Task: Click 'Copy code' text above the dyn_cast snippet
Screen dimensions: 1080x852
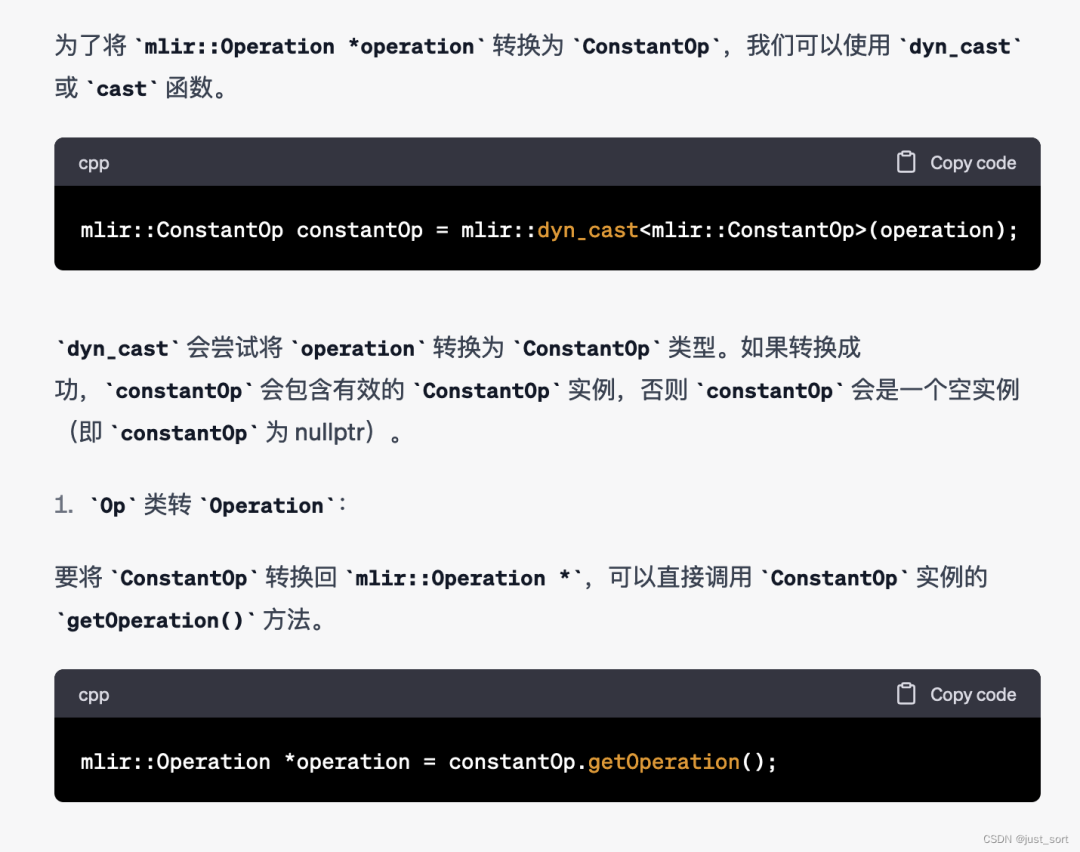Action: coord(973,163)
